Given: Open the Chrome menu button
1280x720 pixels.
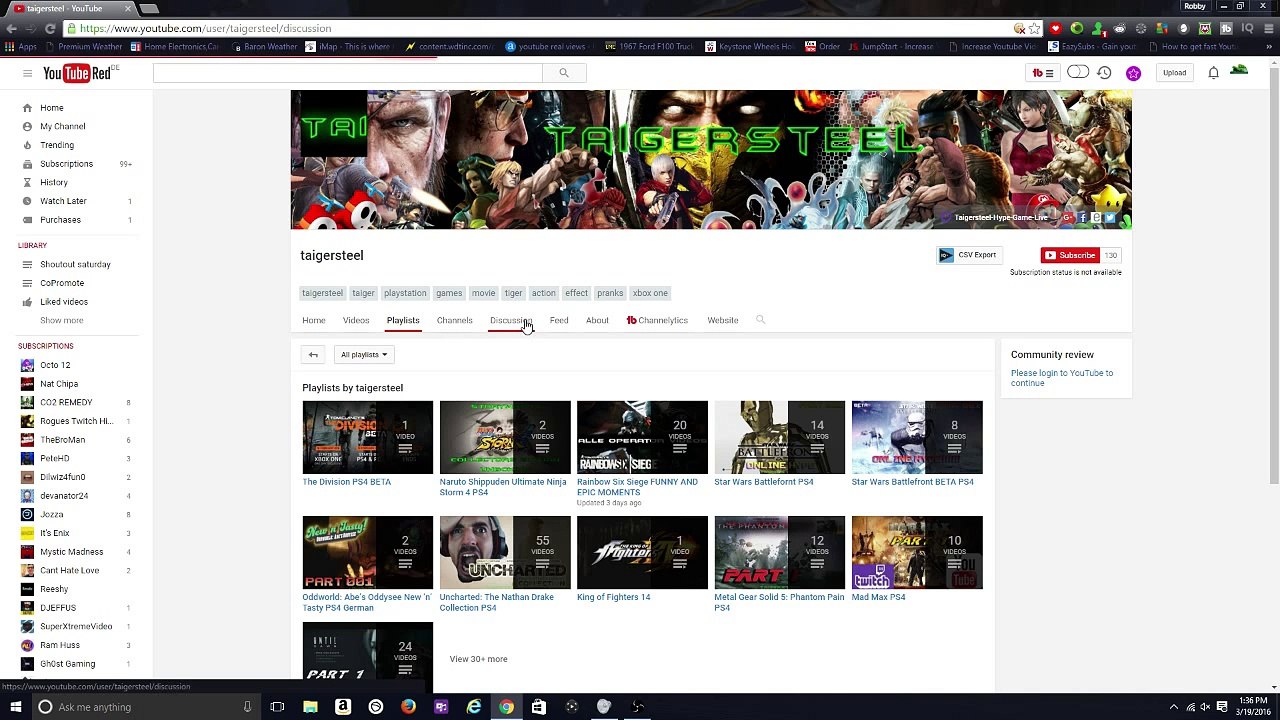Looking at the screenshot, I should pyautogui.click(x=1268, y=28).
